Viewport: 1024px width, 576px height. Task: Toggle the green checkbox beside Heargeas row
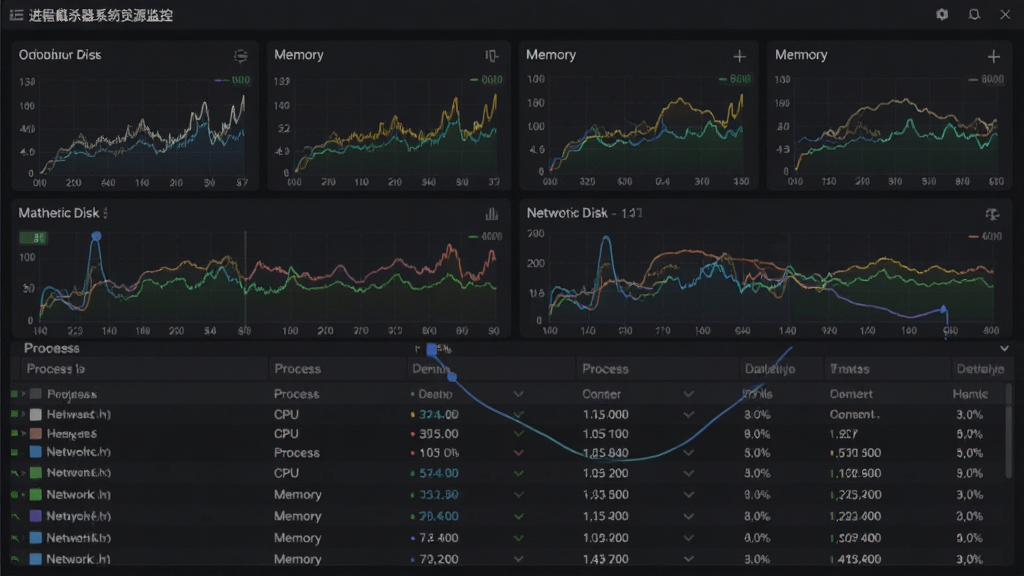(14, 433)
